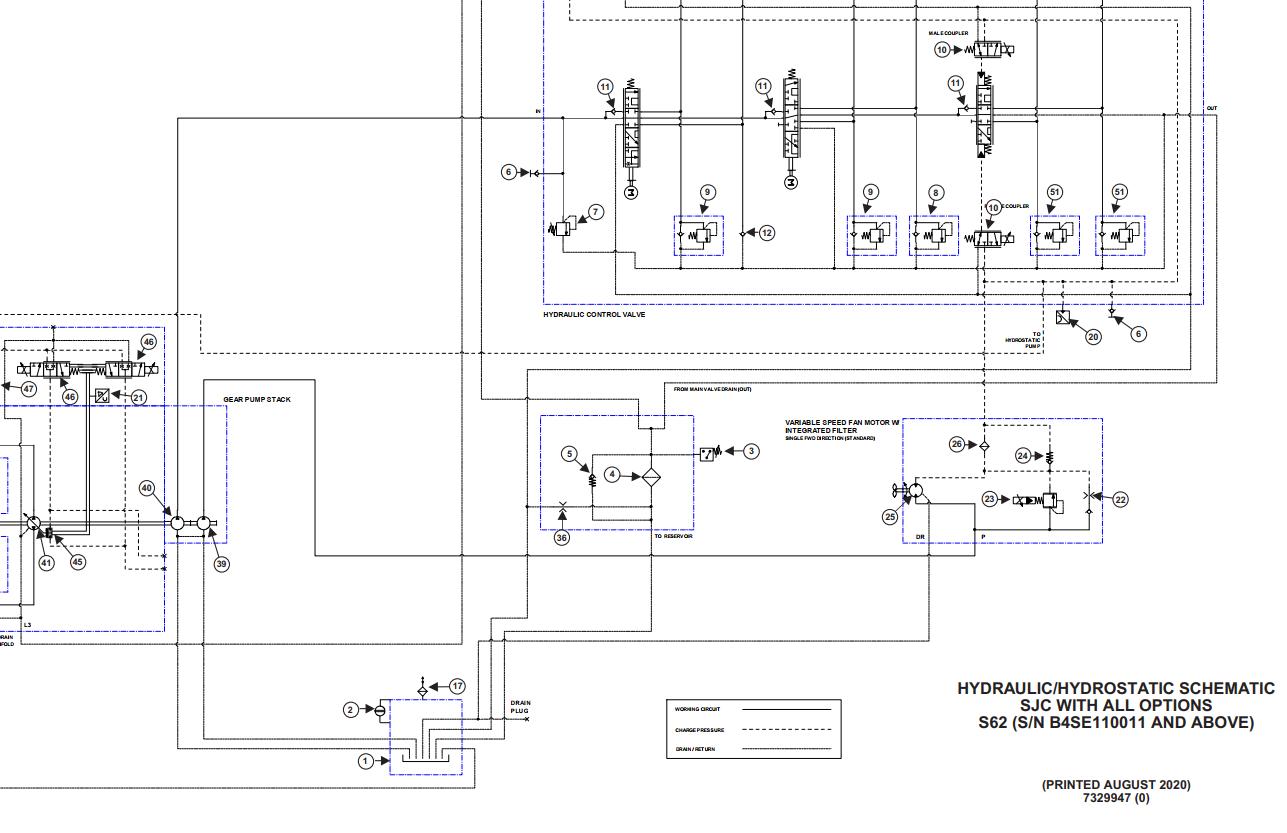Click callout bubble 20
Image resolution: width=1287 pixels, height=833 pixels.
[x=1093, y=337]
